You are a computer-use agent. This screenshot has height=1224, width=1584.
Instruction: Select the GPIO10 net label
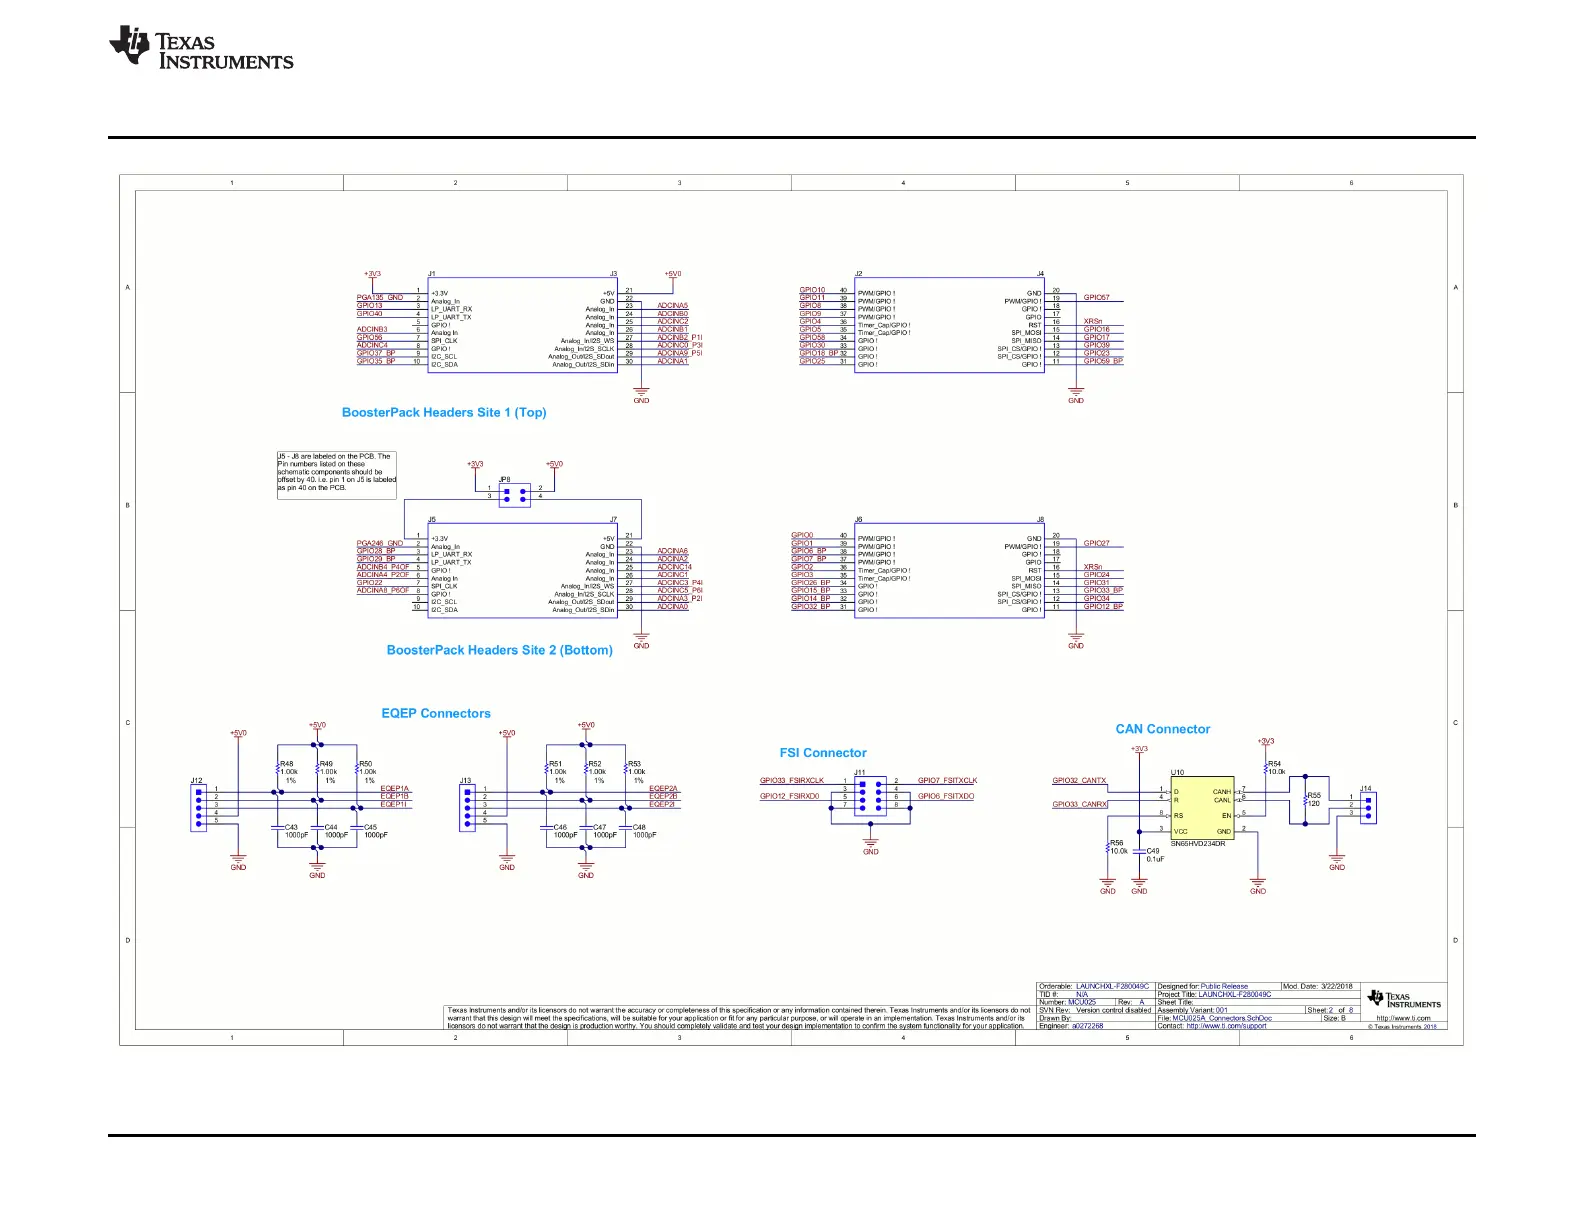coord(812,290)
